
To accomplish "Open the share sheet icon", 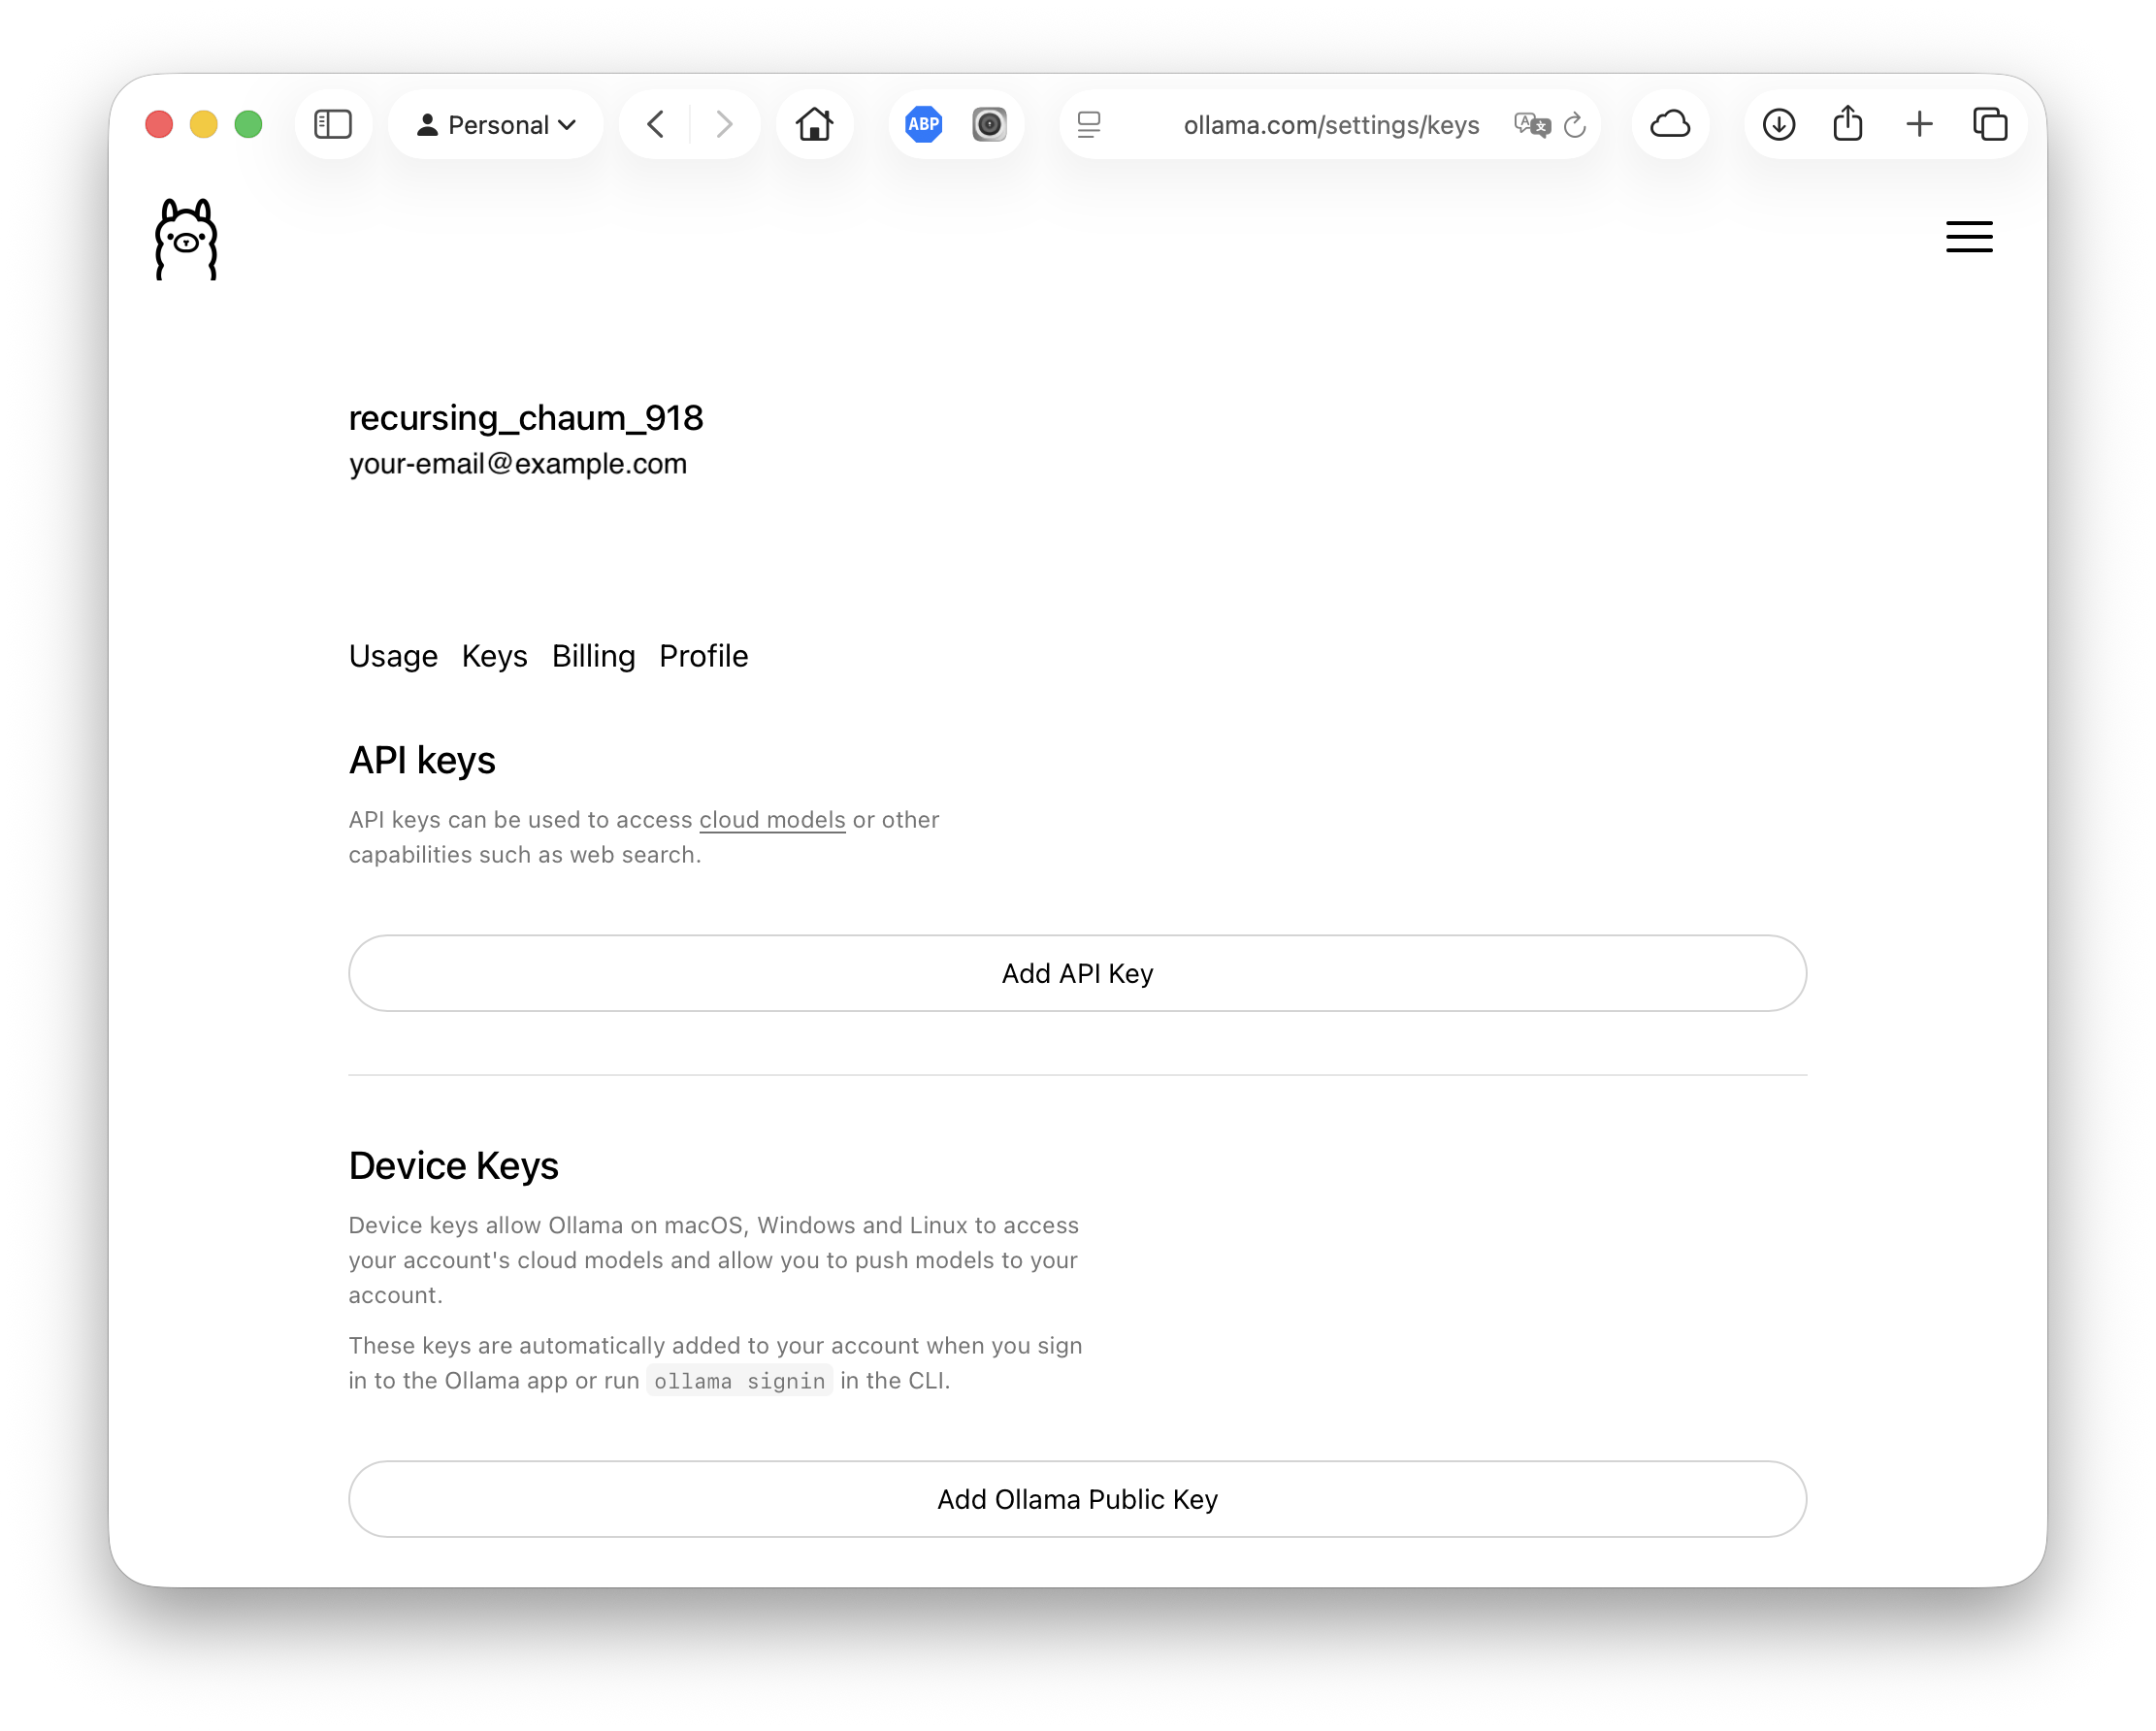I will pos(1847,124).
